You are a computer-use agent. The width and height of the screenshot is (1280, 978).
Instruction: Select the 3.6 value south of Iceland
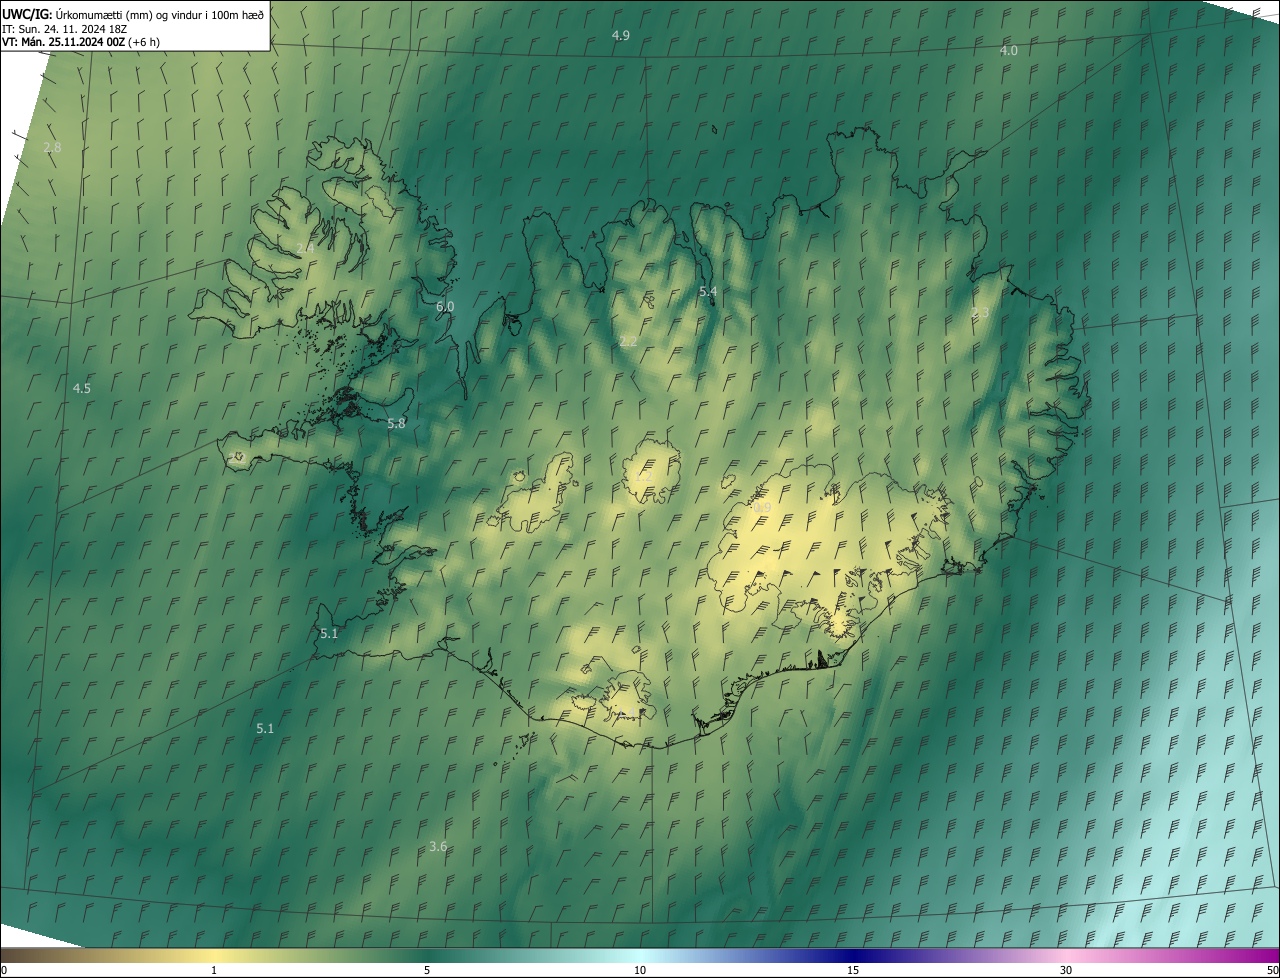[x=438, y=847]
